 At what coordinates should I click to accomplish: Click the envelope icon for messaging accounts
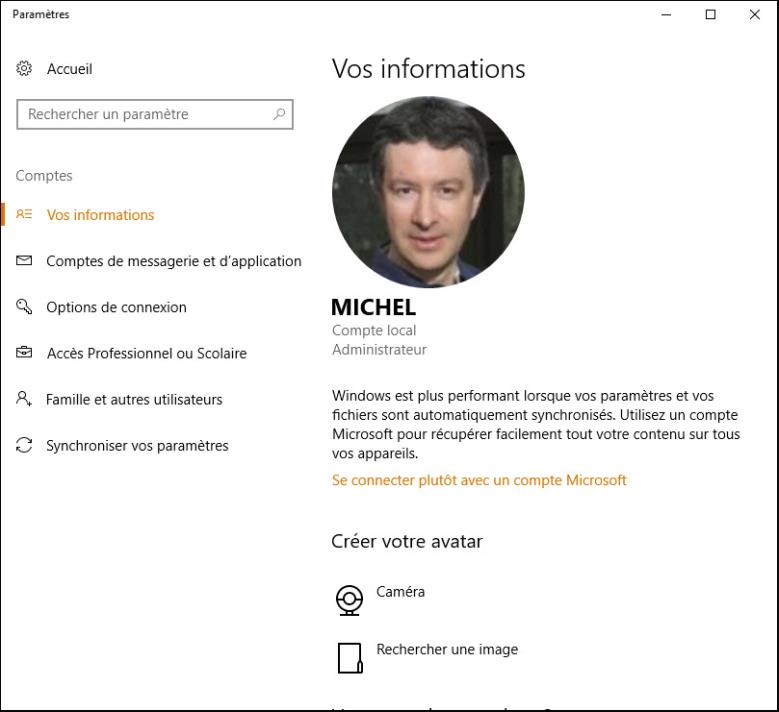click(25, 261)
